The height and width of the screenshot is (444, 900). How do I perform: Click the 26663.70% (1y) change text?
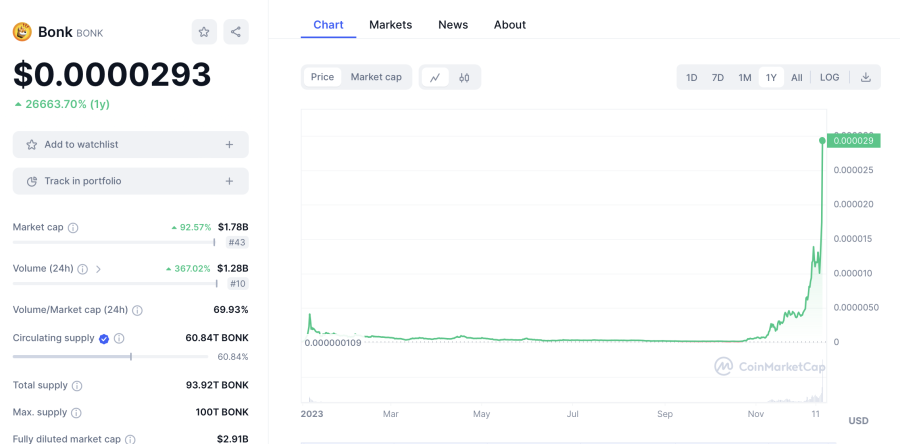[62, 104]
